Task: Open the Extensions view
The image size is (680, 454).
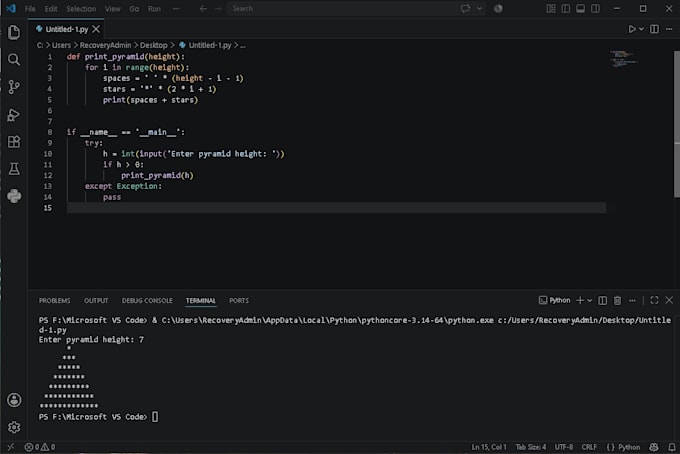Action: point(14,142)
